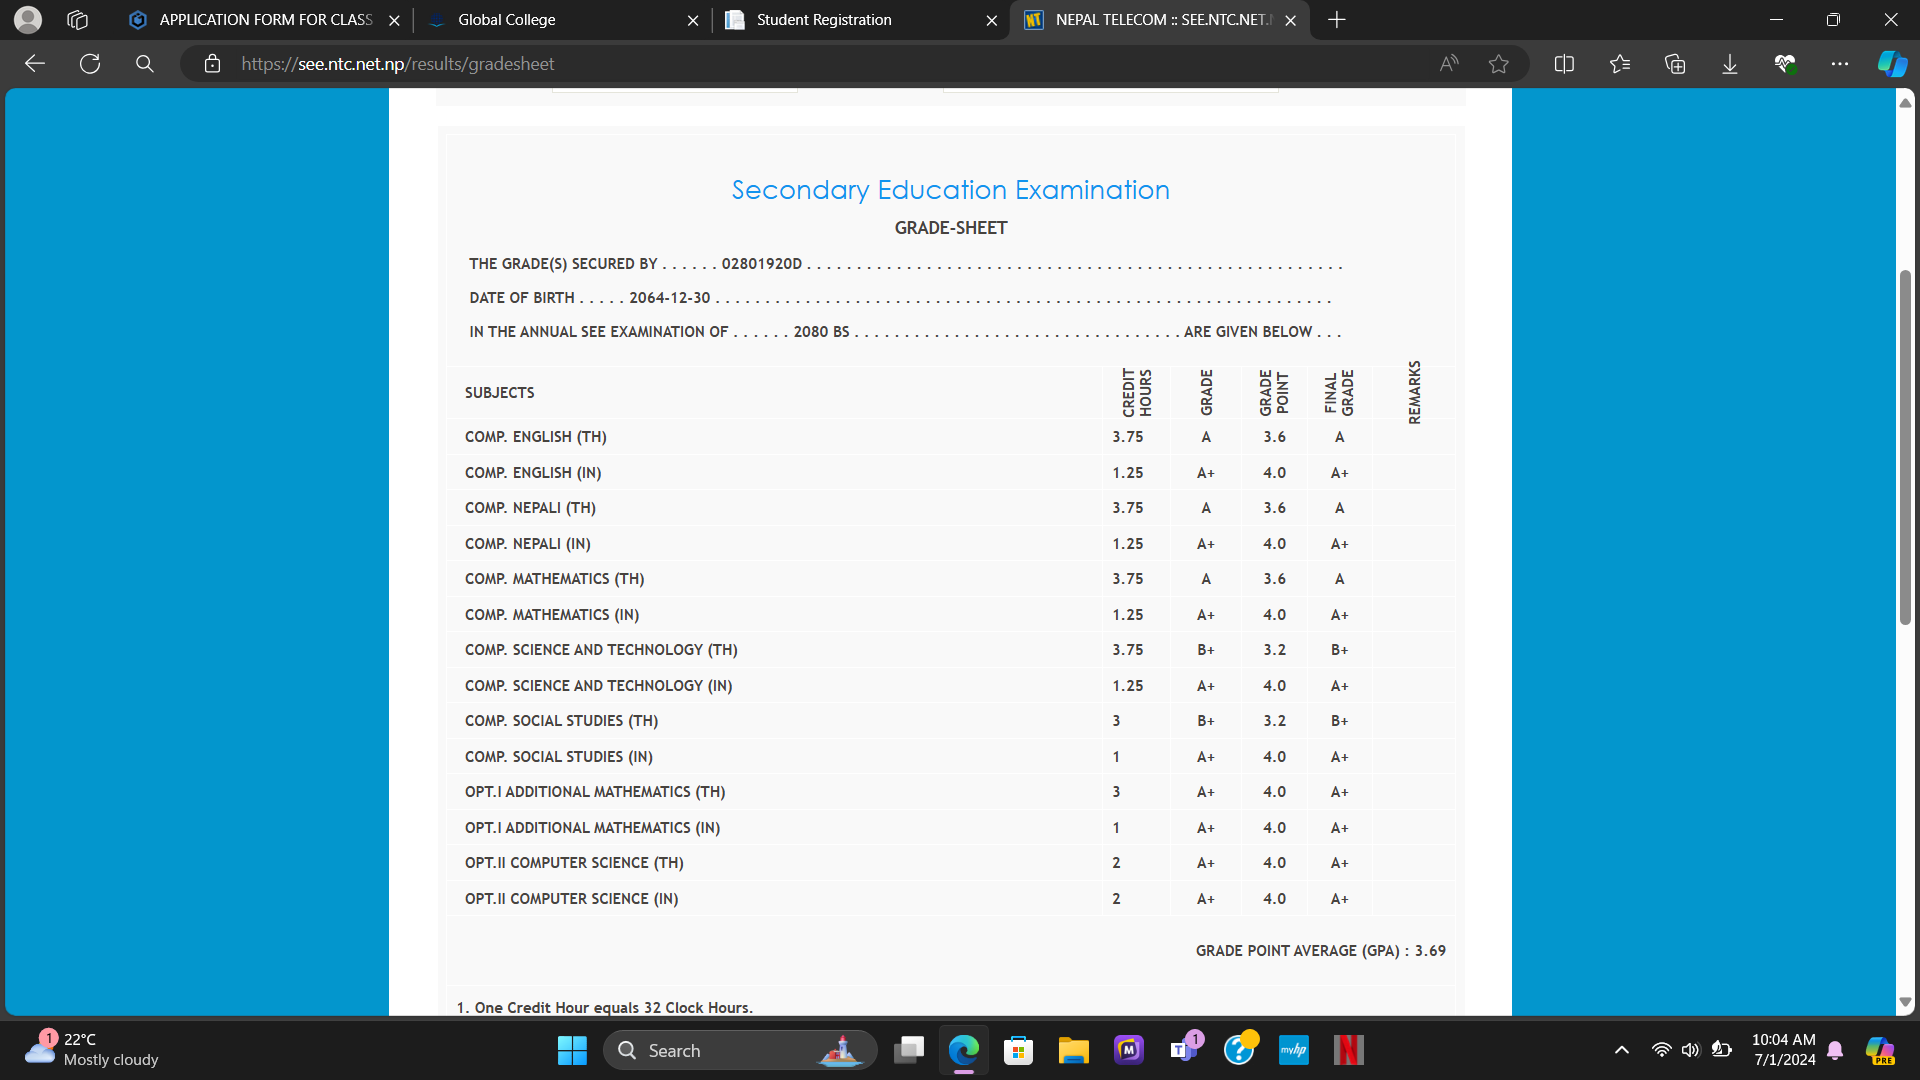Open Netflix from the taskbar

pos(1348,1050)
